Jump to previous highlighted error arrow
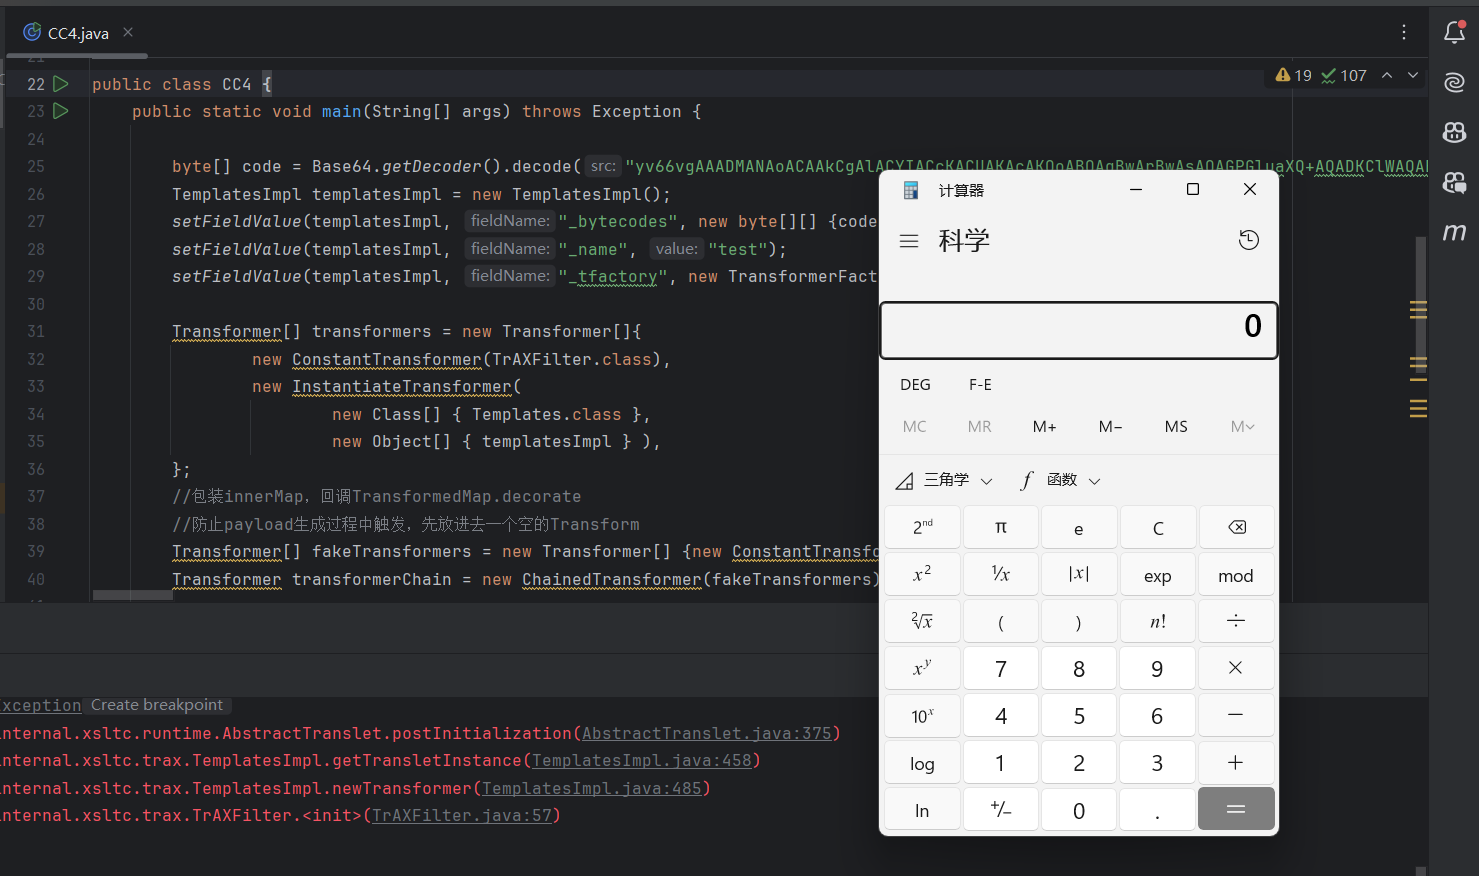 tap(1387, 75)
